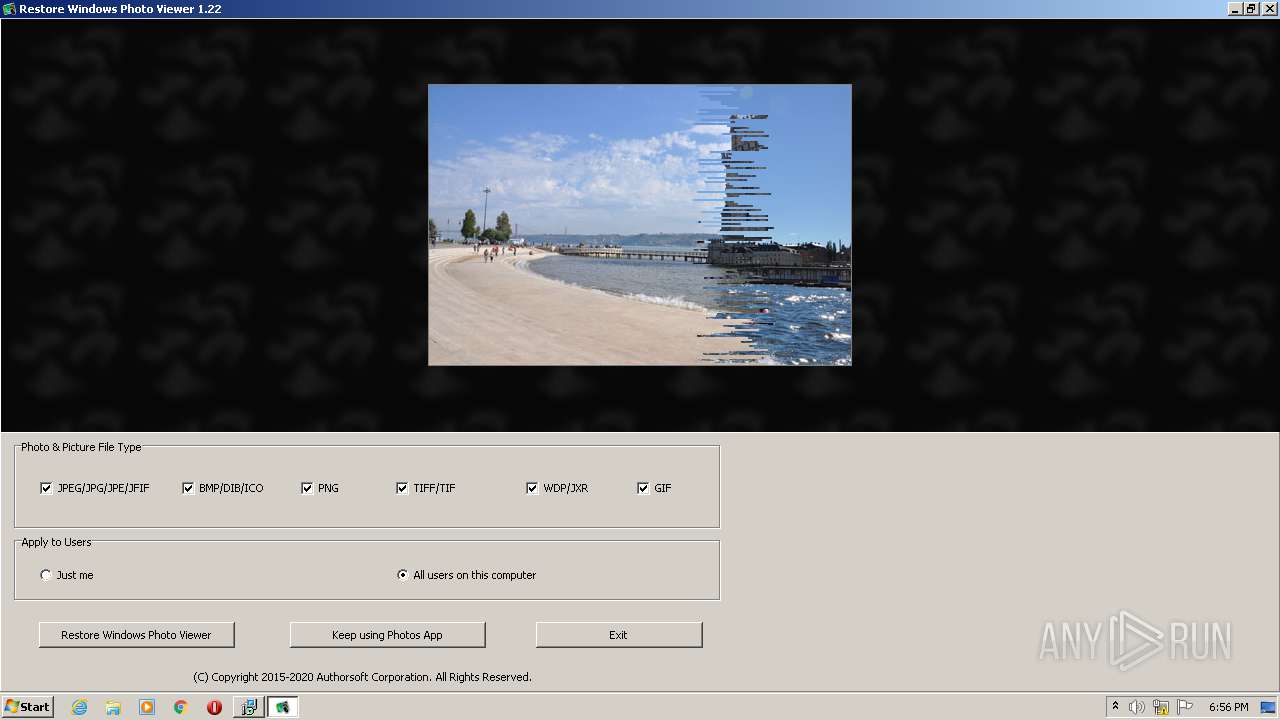Open Windows Explorer folder icon in taskbar
The height and width of the screenshot is (720, 1280).
pos(113,707)
